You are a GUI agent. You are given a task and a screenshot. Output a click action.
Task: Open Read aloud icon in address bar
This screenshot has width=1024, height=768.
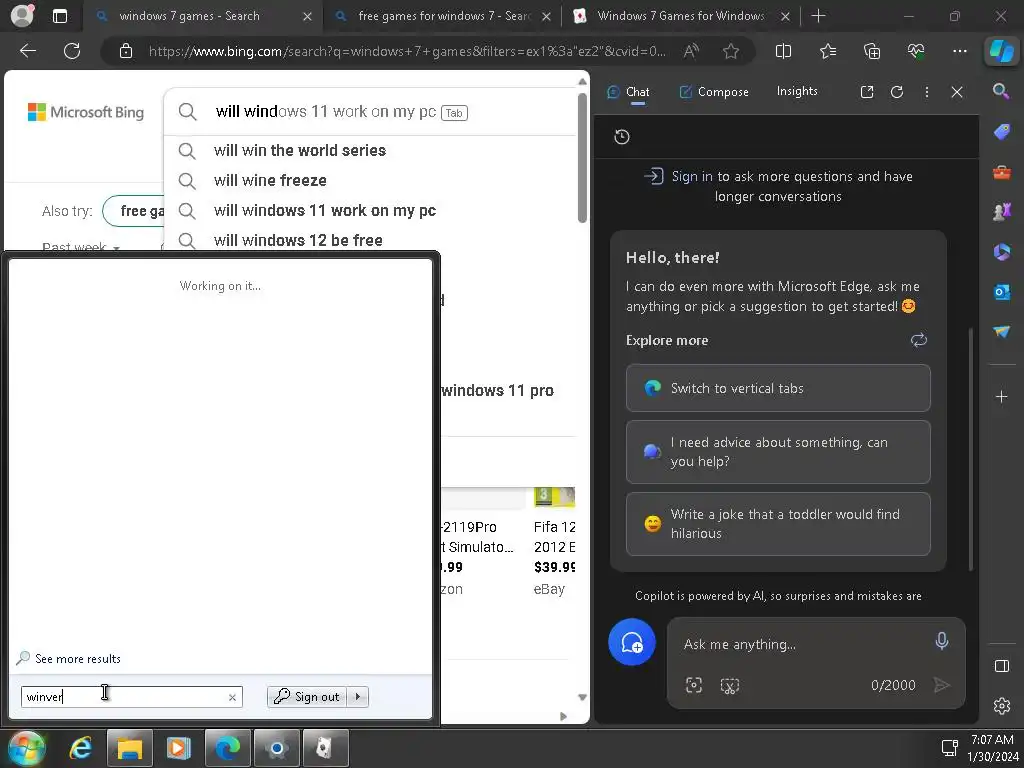pyautogui.click(x=691, y=51)
